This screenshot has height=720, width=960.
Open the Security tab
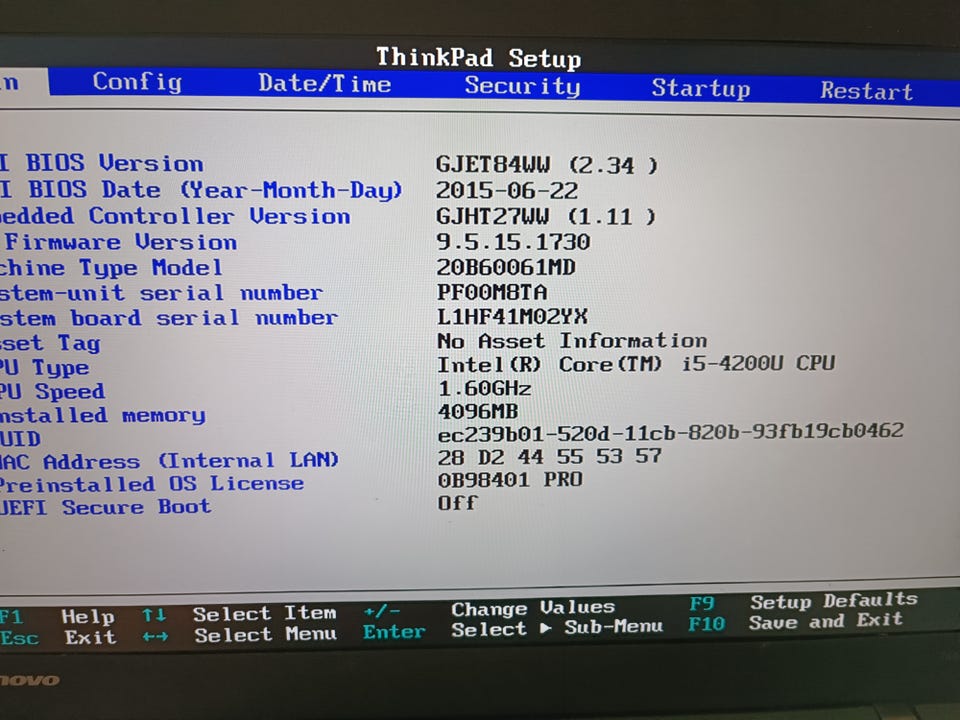point(522,86)
